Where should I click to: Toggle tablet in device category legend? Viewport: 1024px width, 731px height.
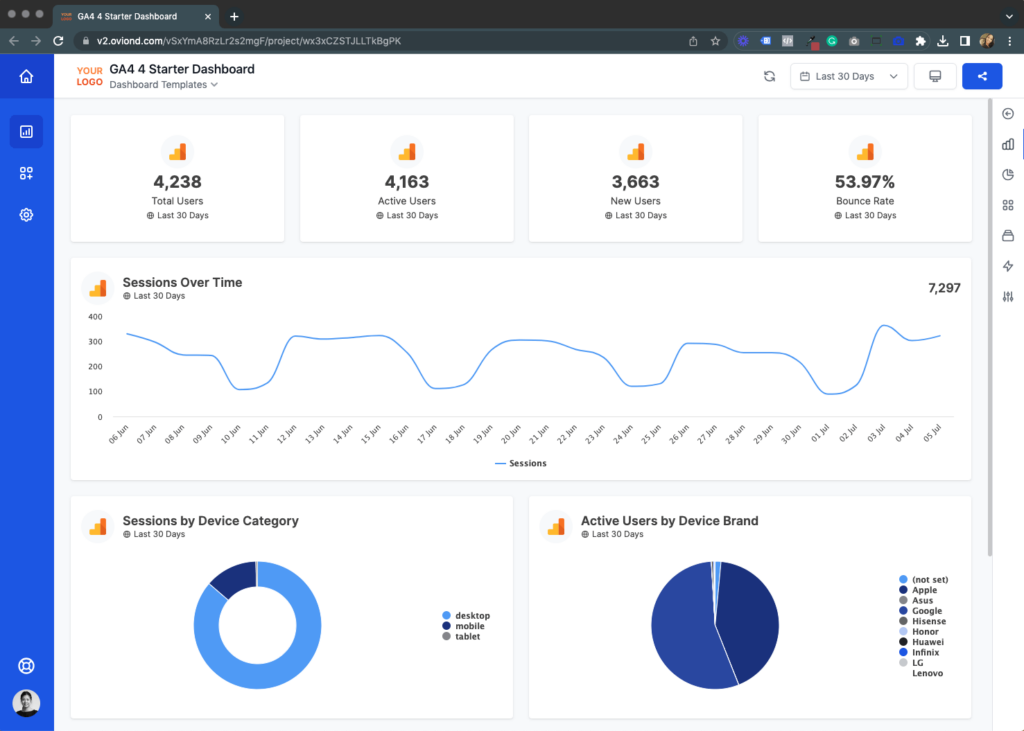tap(461, 636)
